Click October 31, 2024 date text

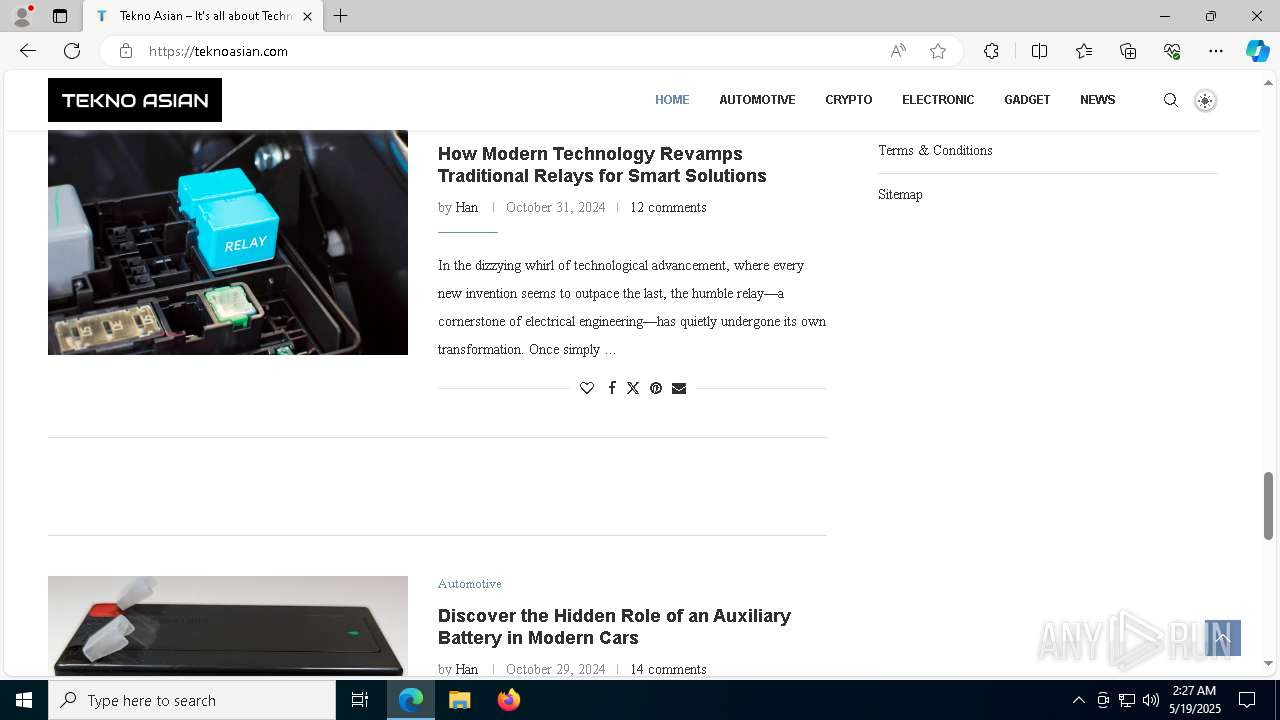556,208
